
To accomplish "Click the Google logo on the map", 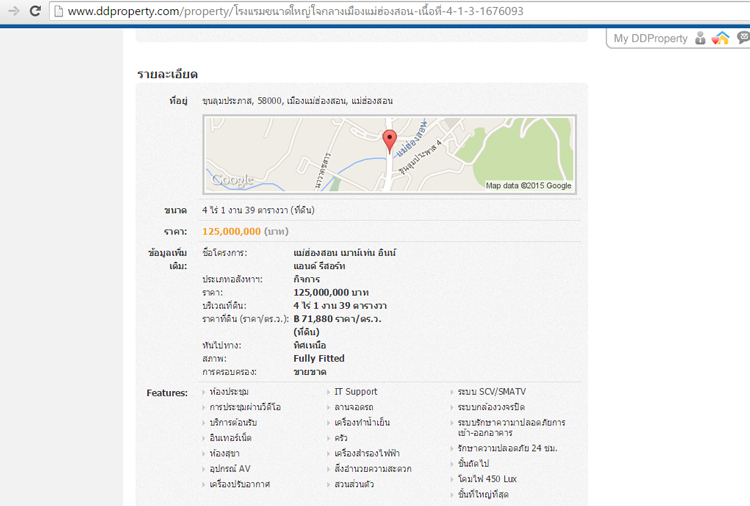I will (x=232, y=180).
